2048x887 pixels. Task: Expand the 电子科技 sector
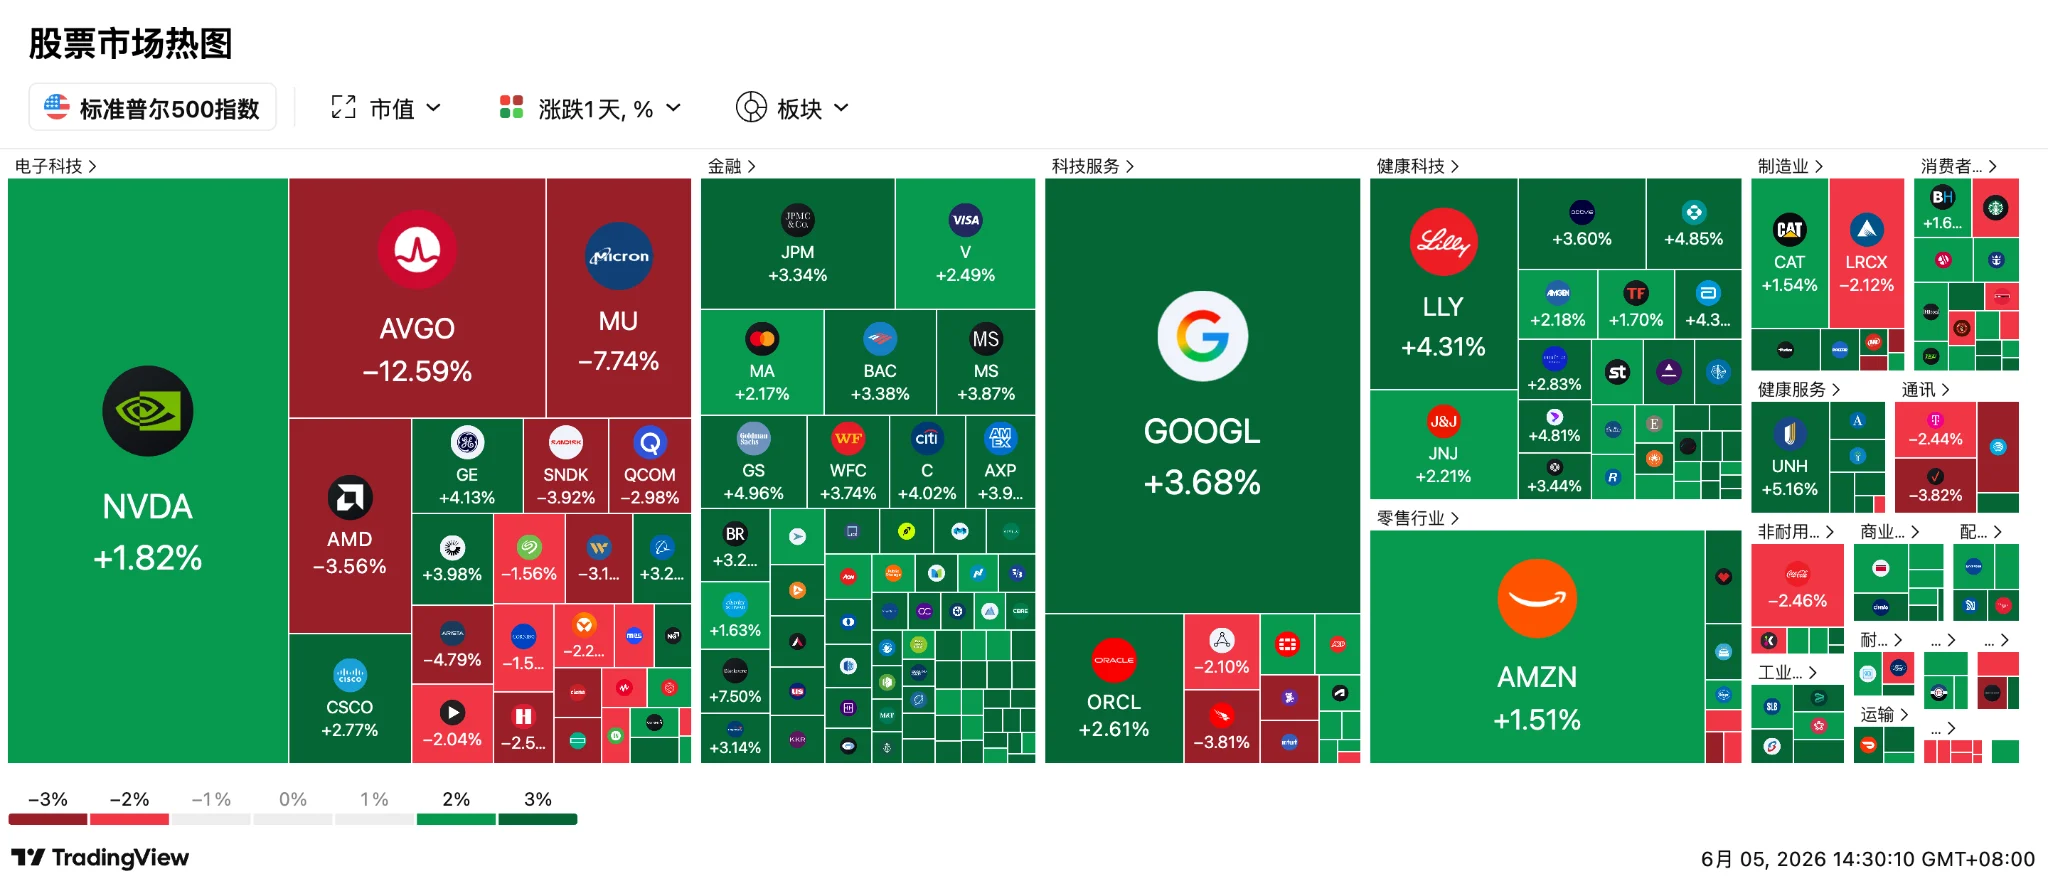[56, 166]
